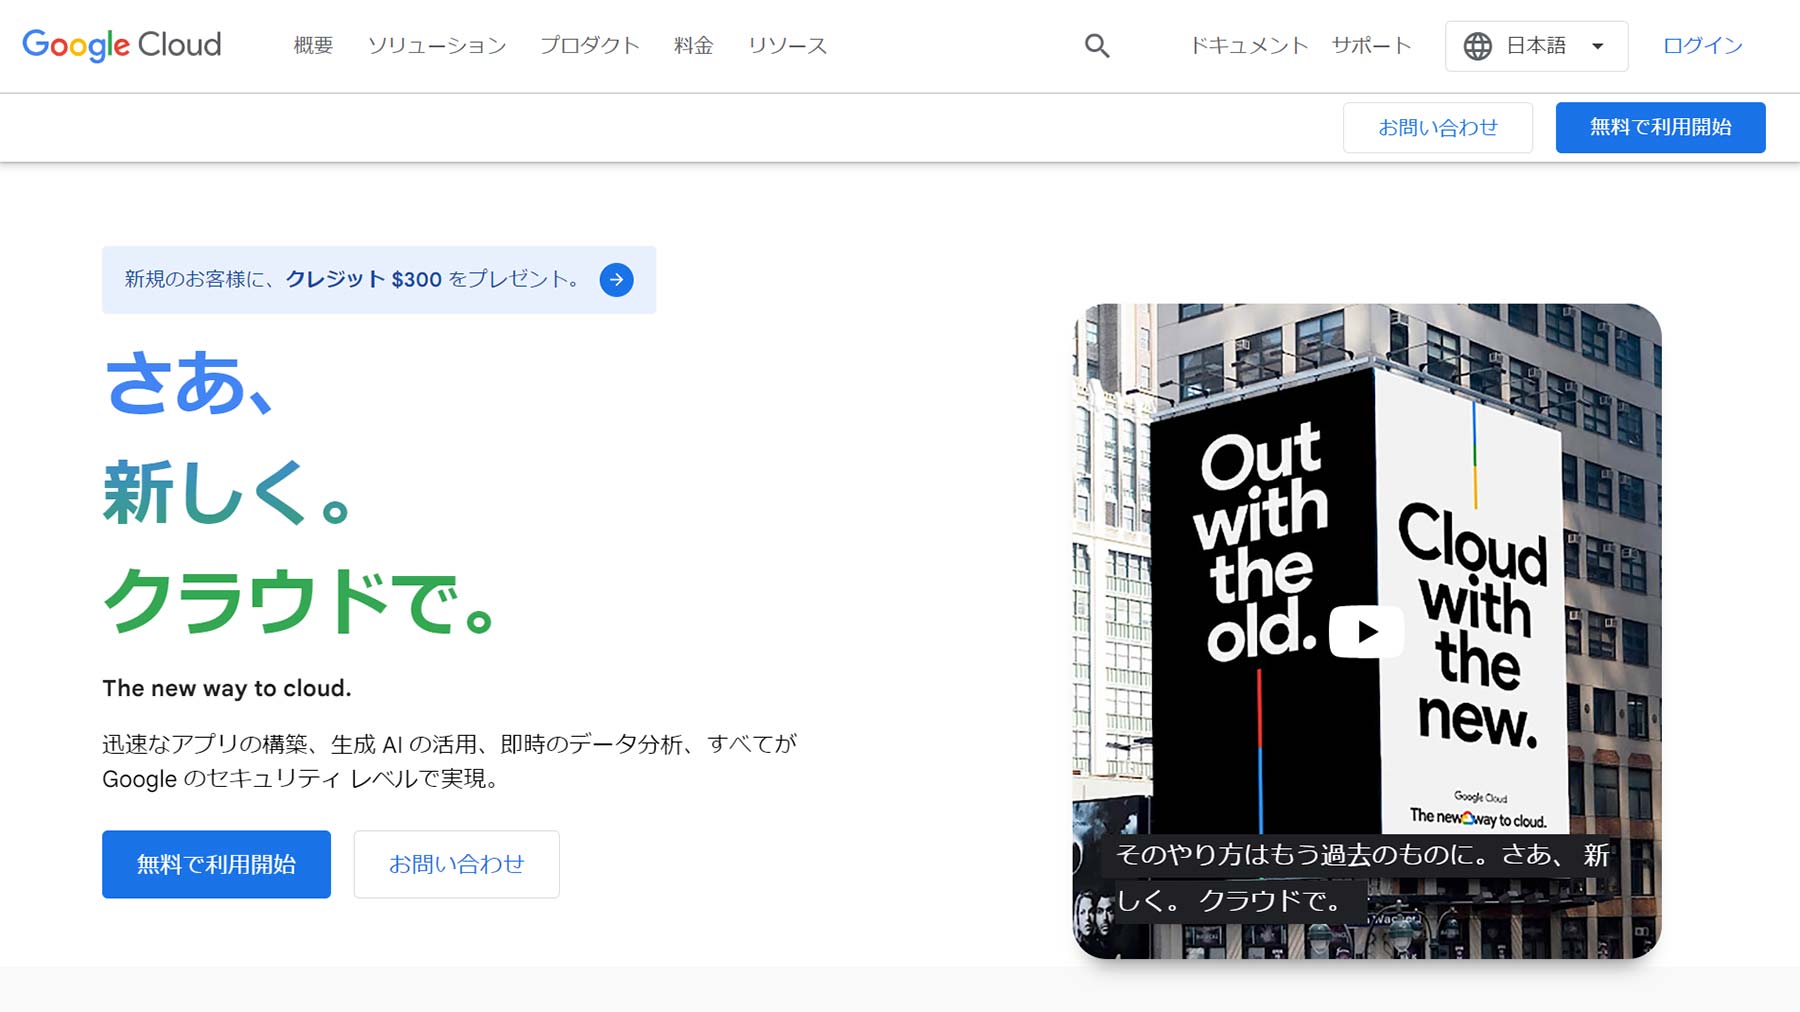Click the blue arrow in credit banner
This screenshot has height=1012, width=1800.
pyautogui.click(x=617, y=280)
